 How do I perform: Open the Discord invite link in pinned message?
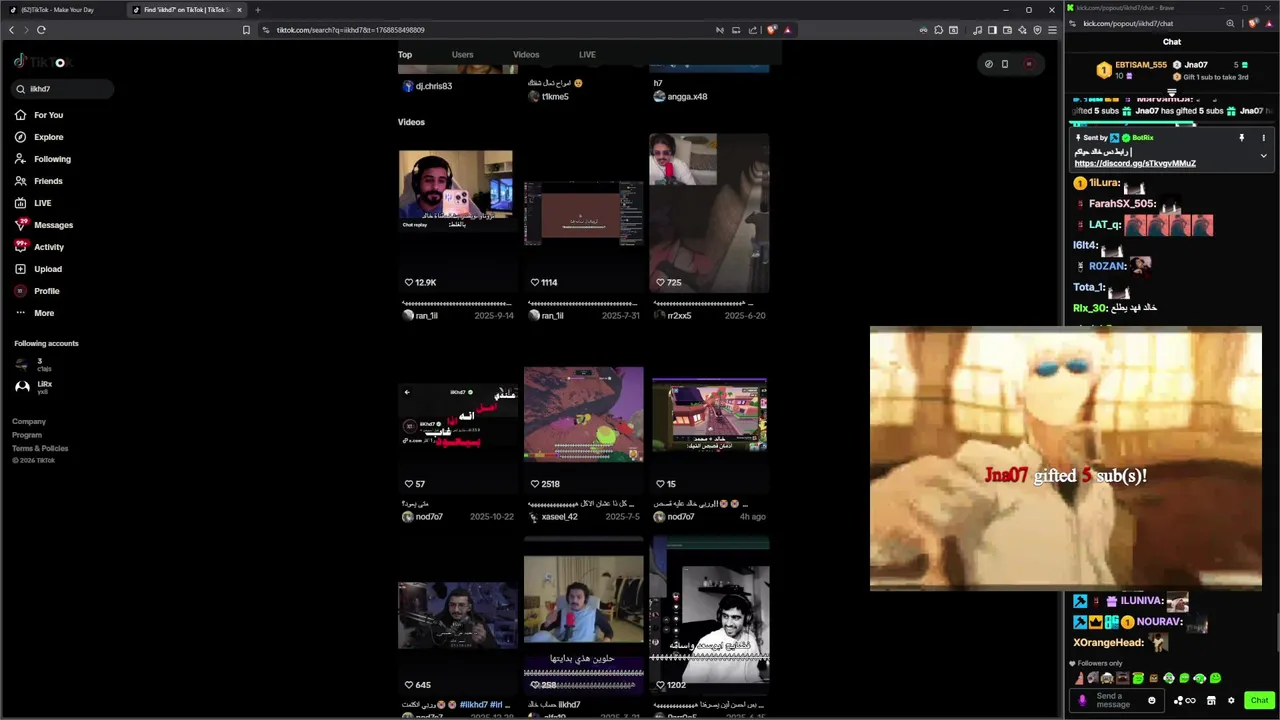[1135, 163]
